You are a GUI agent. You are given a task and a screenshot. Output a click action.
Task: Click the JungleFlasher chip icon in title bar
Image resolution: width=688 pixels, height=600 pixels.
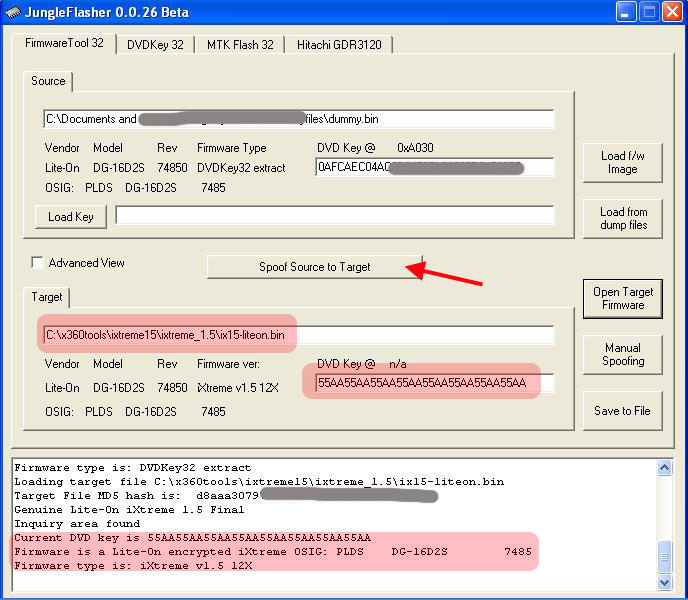13,12
